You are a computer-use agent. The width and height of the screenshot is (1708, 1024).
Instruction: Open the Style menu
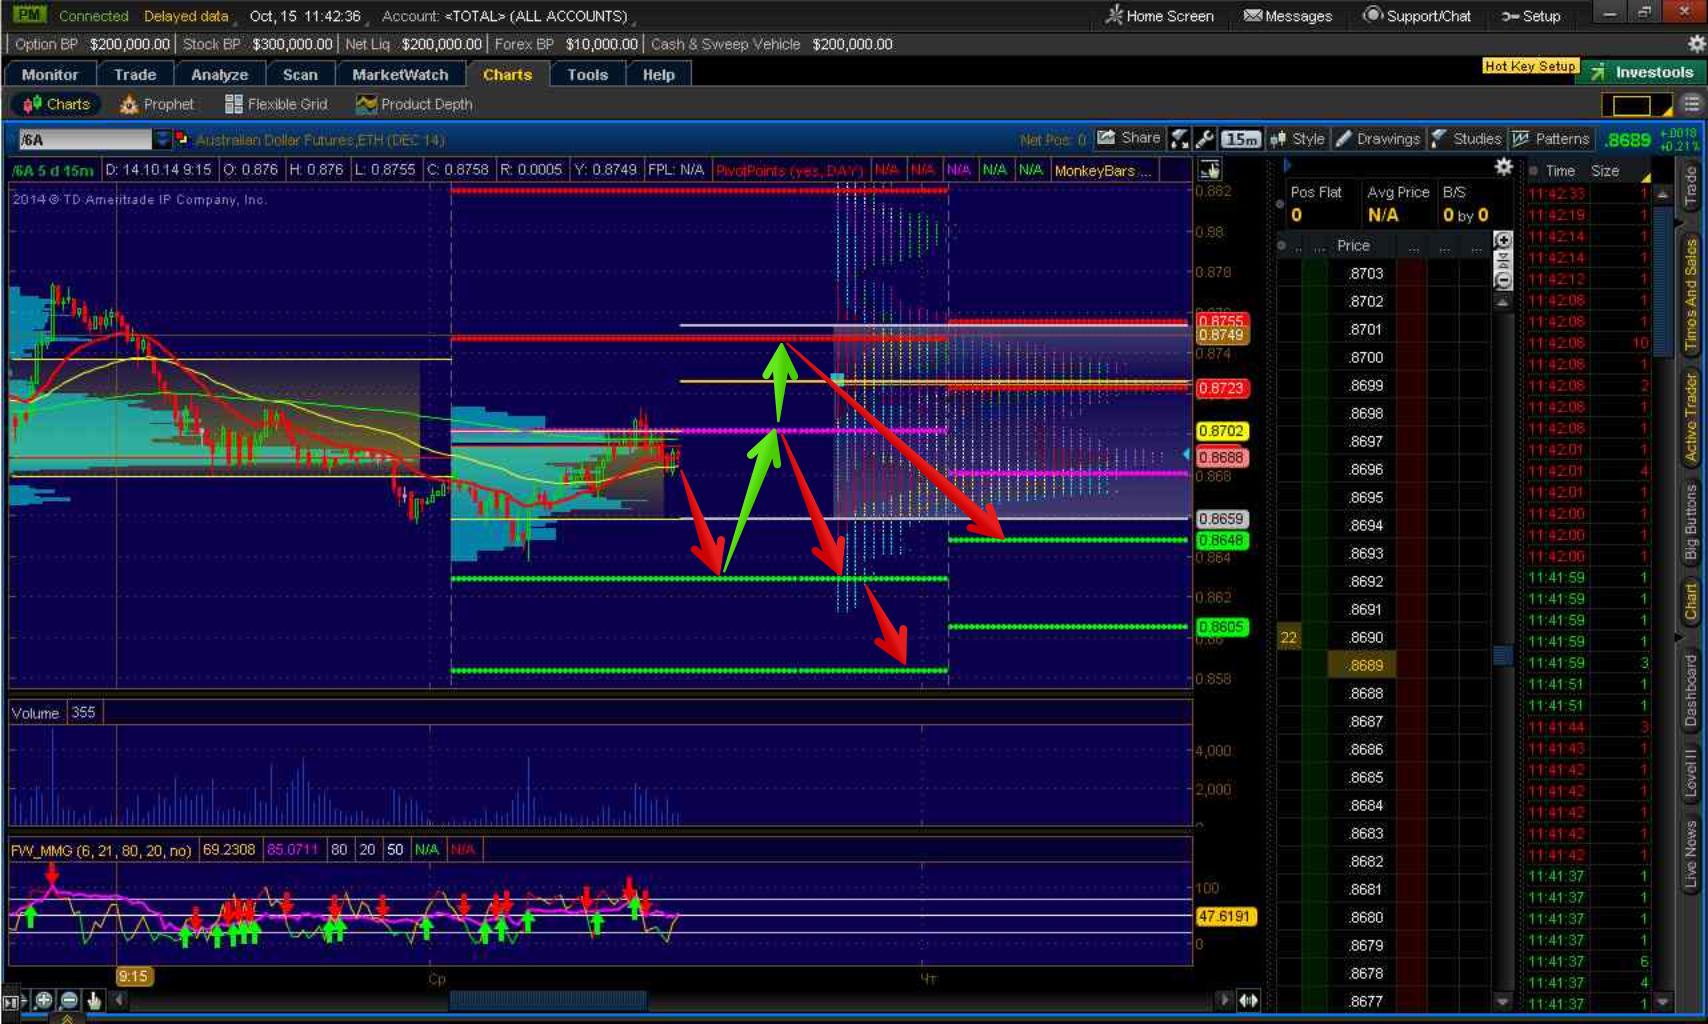1297,139
